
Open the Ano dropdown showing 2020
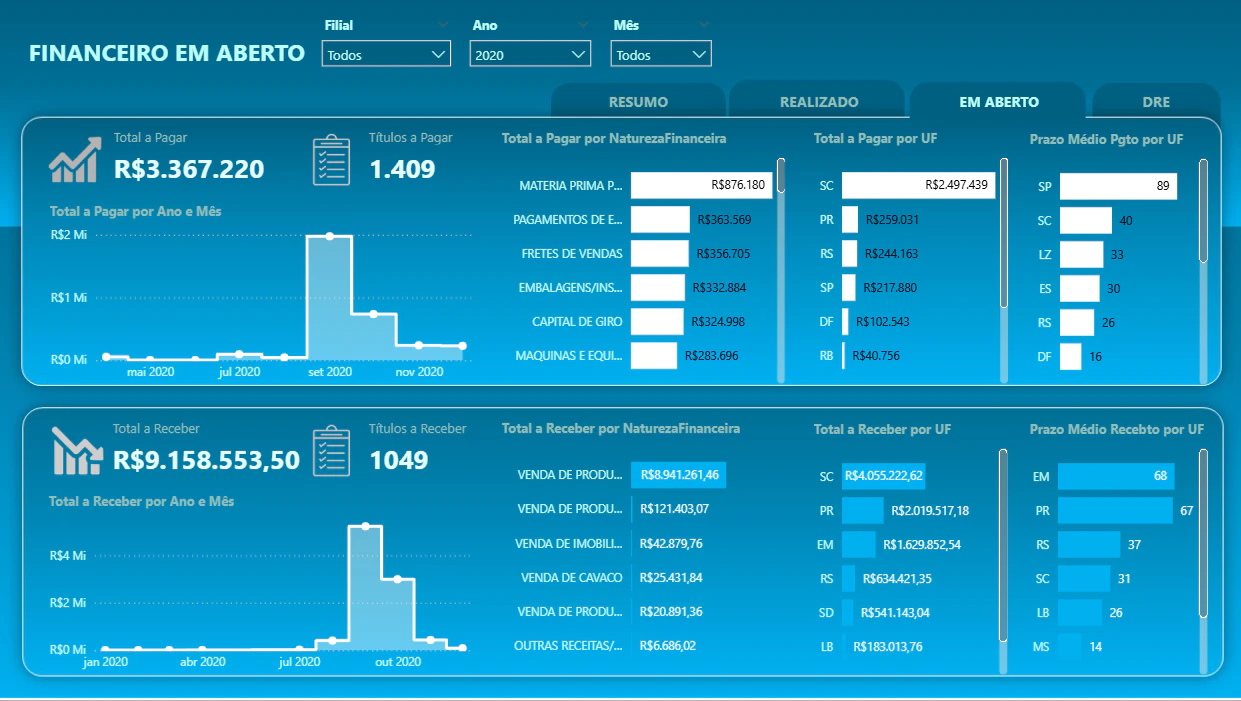coord(531,54)
